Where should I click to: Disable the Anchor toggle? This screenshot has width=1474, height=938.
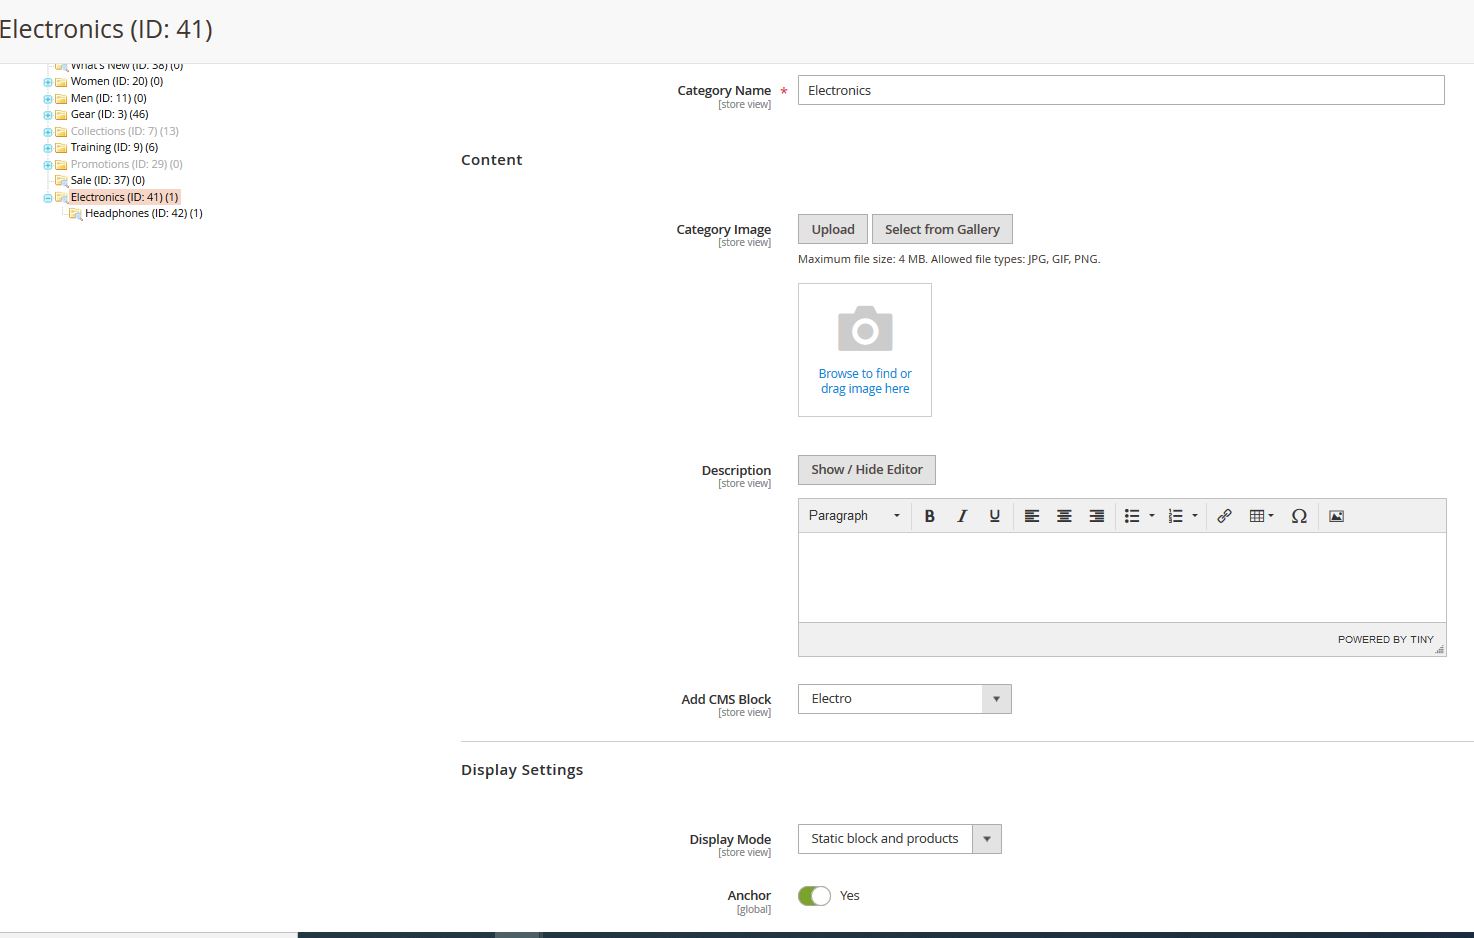[x=814, y=895]
